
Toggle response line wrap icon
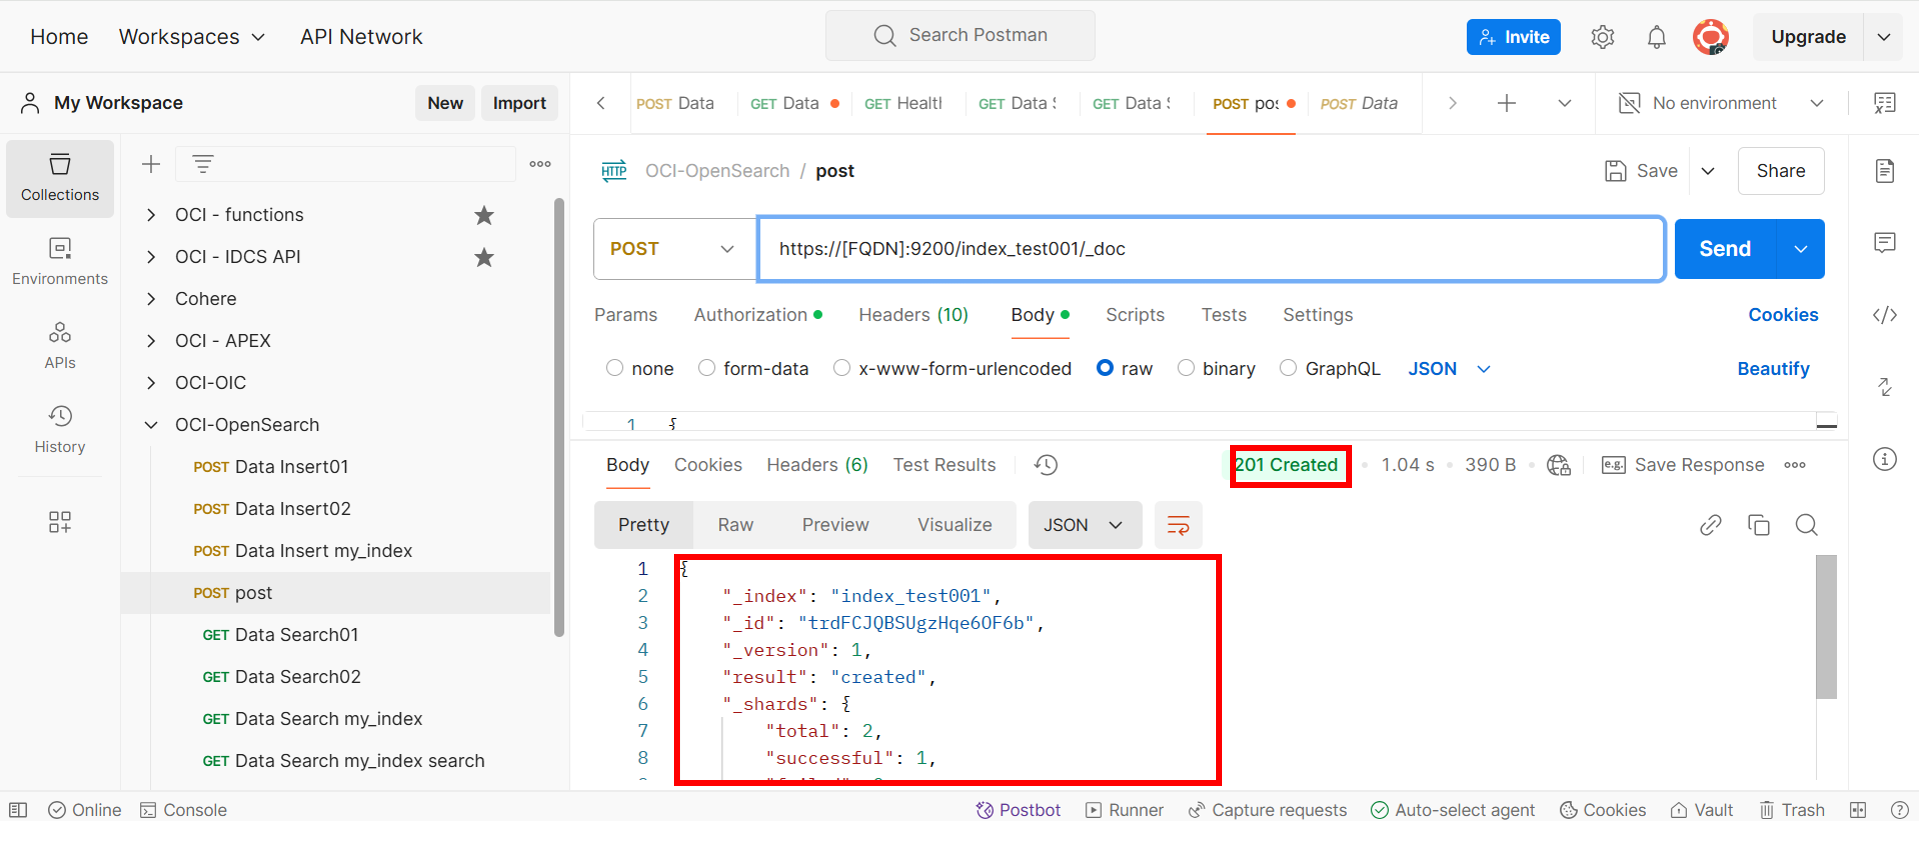(x=1179, y=525)
